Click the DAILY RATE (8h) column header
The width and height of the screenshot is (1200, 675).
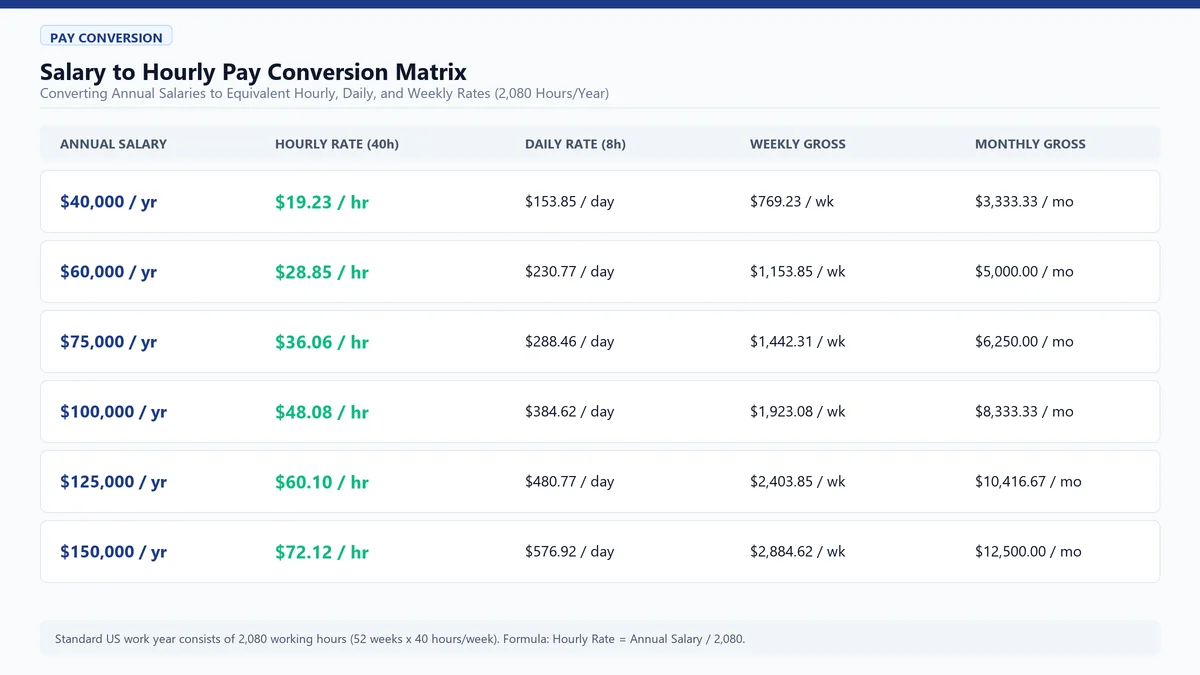575,144
